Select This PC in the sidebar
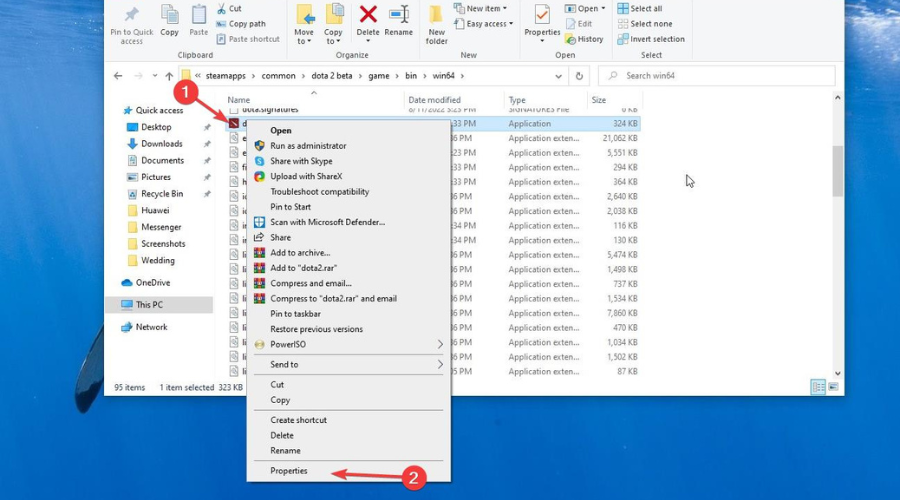Screen dimensions: 900x500 click(x=149, y=305)
